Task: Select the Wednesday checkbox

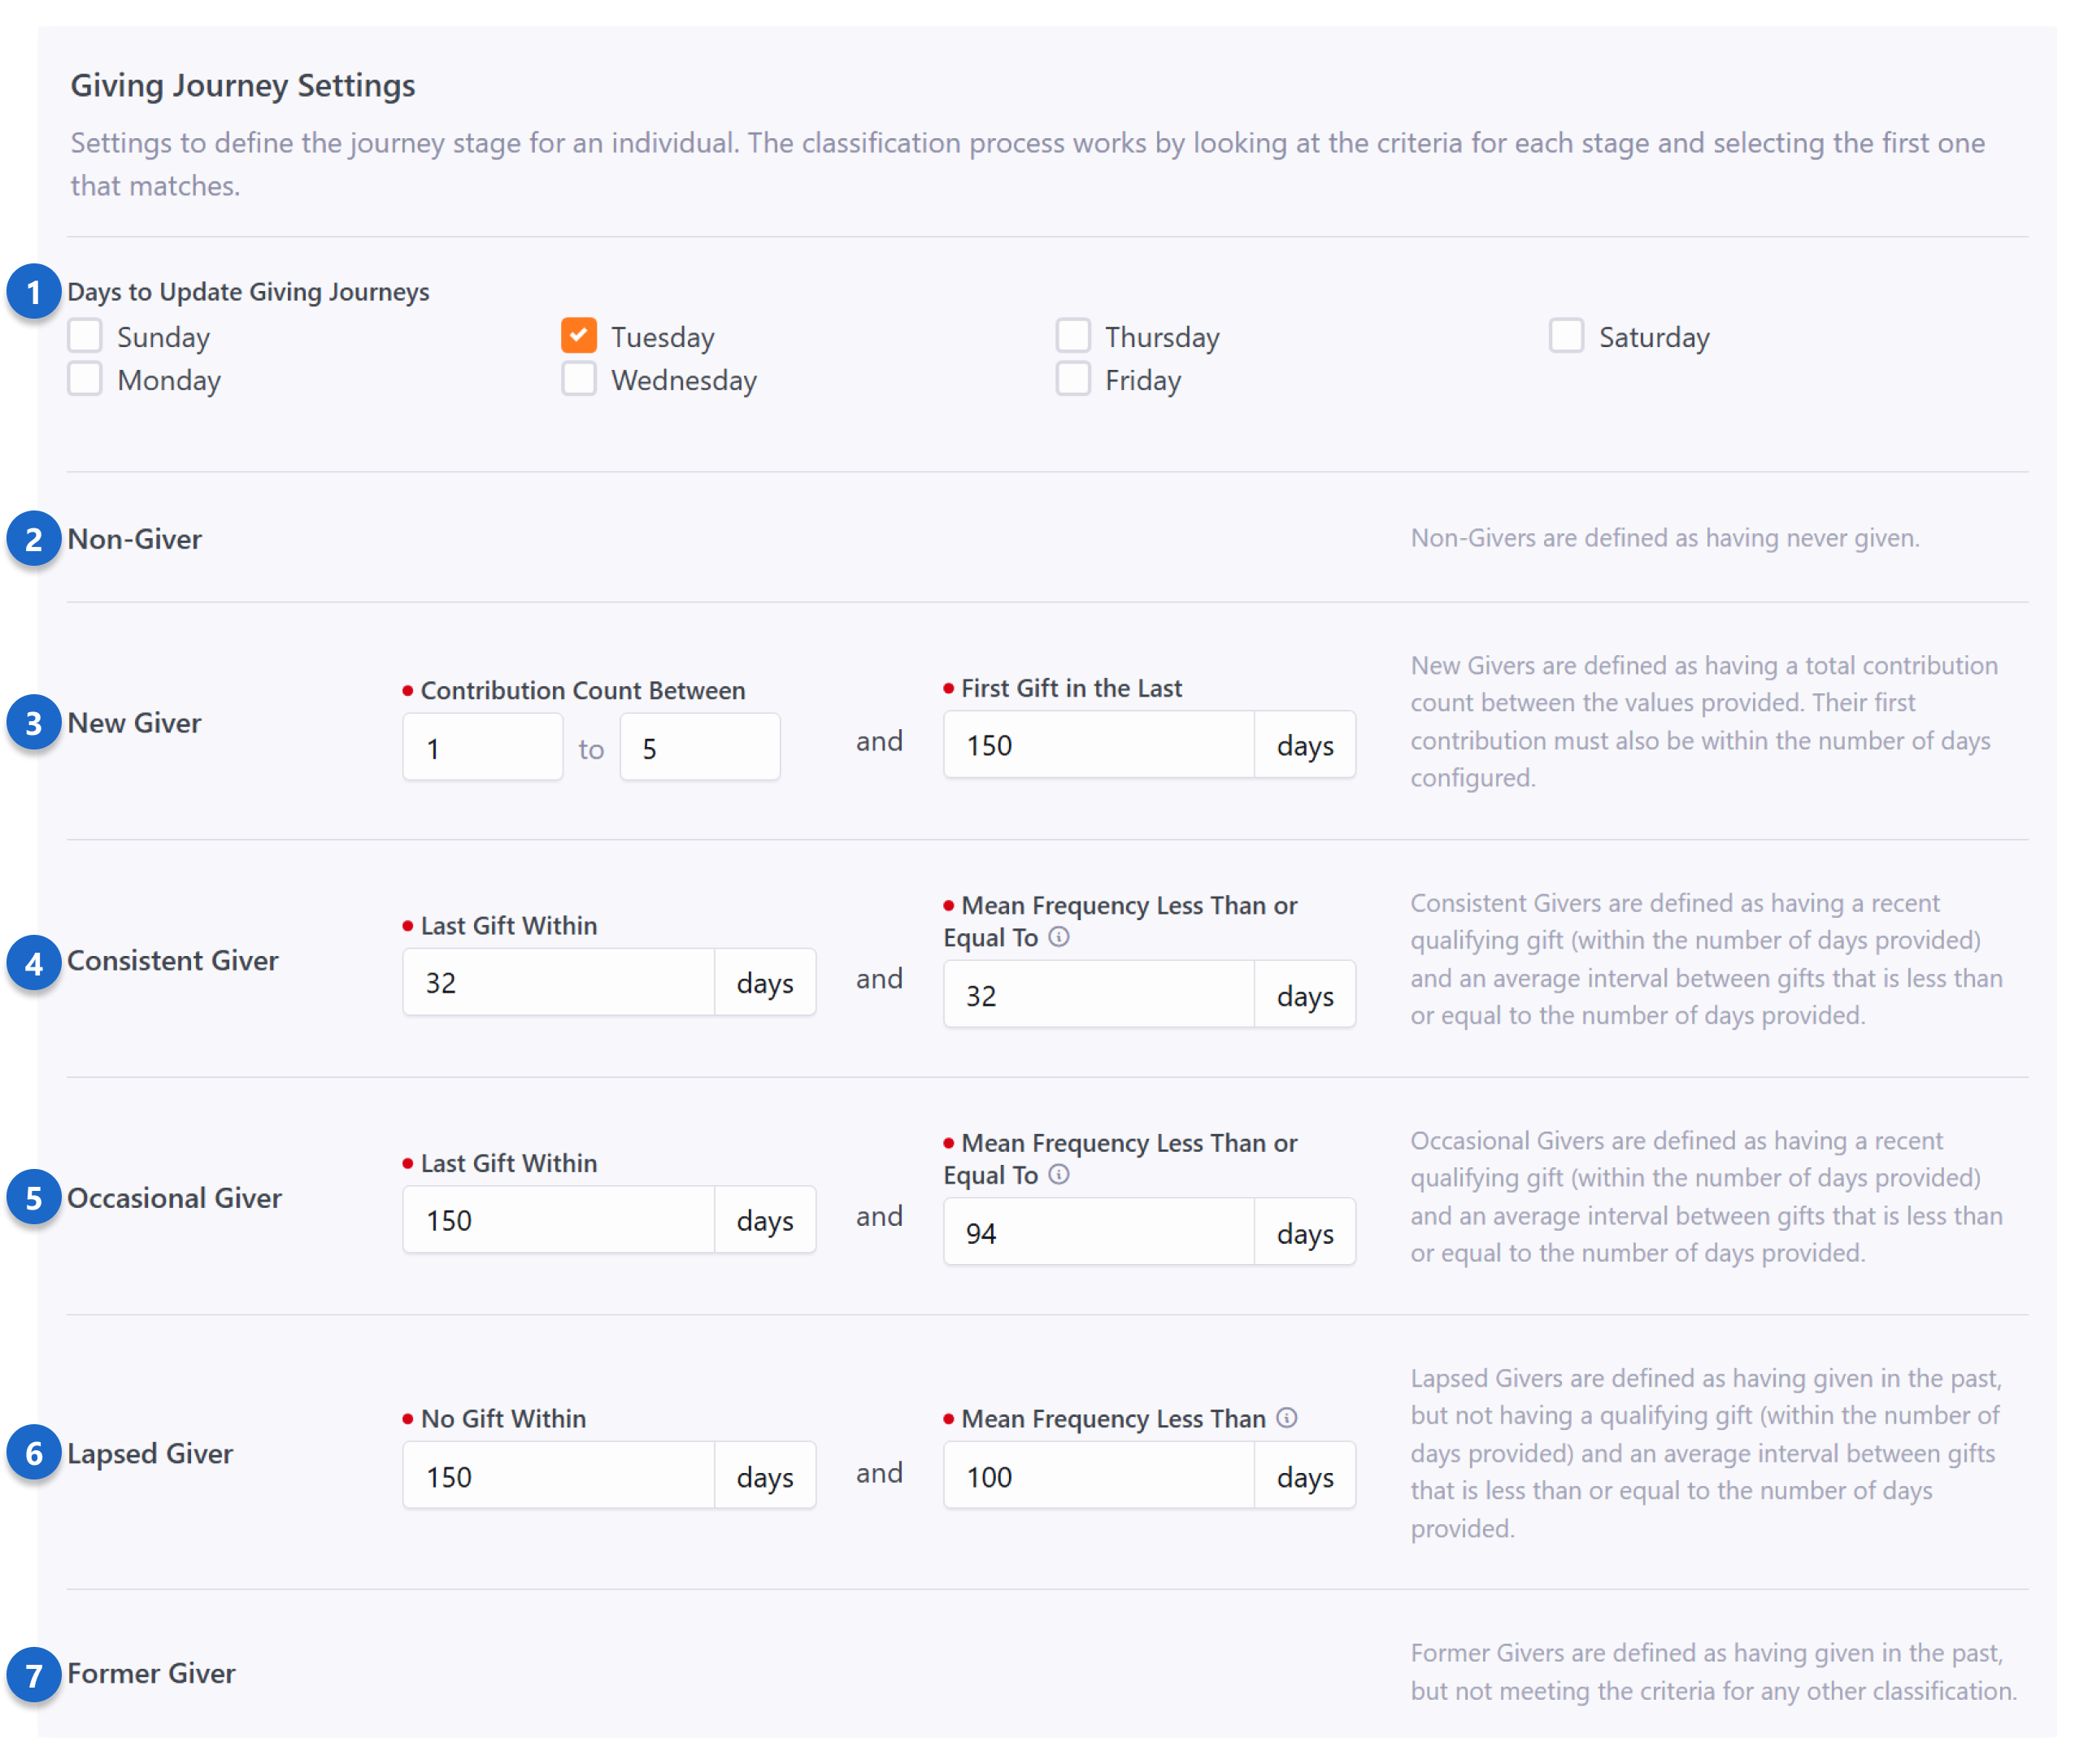Action: click(579, 379)
